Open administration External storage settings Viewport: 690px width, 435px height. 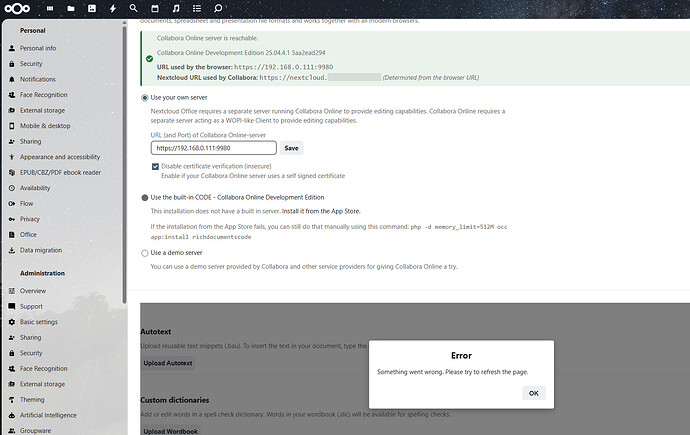point(42,384)
